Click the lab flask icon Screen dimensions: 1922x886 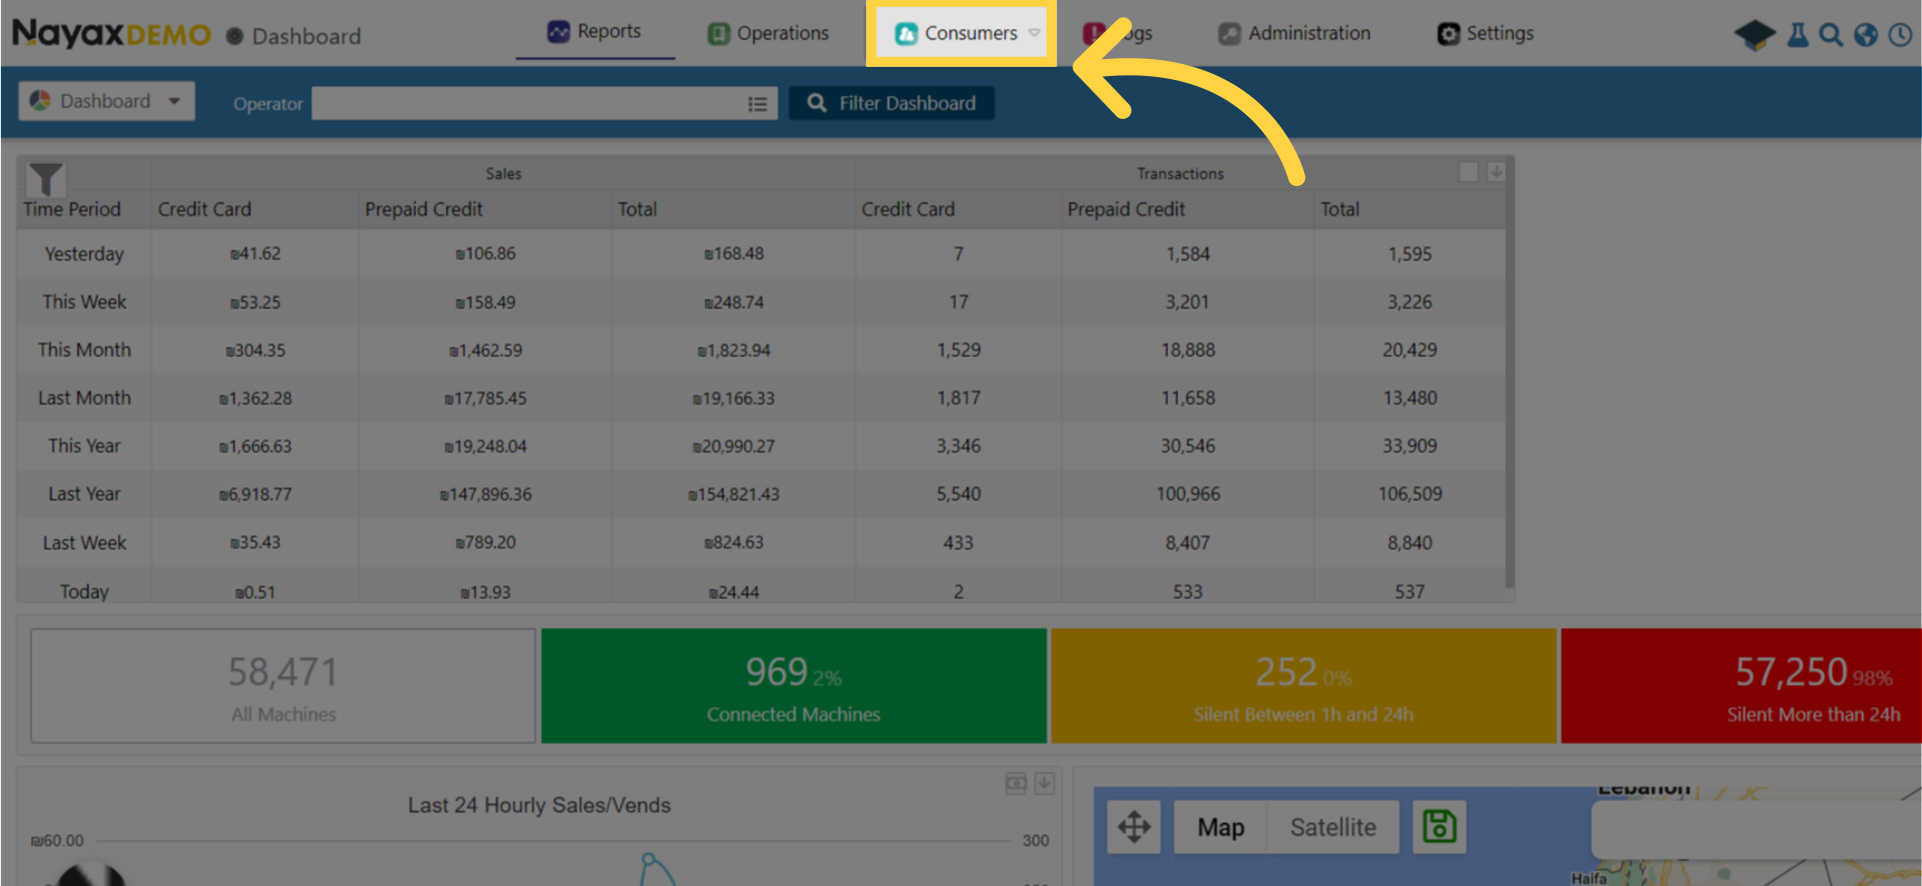pos(1798,35)
